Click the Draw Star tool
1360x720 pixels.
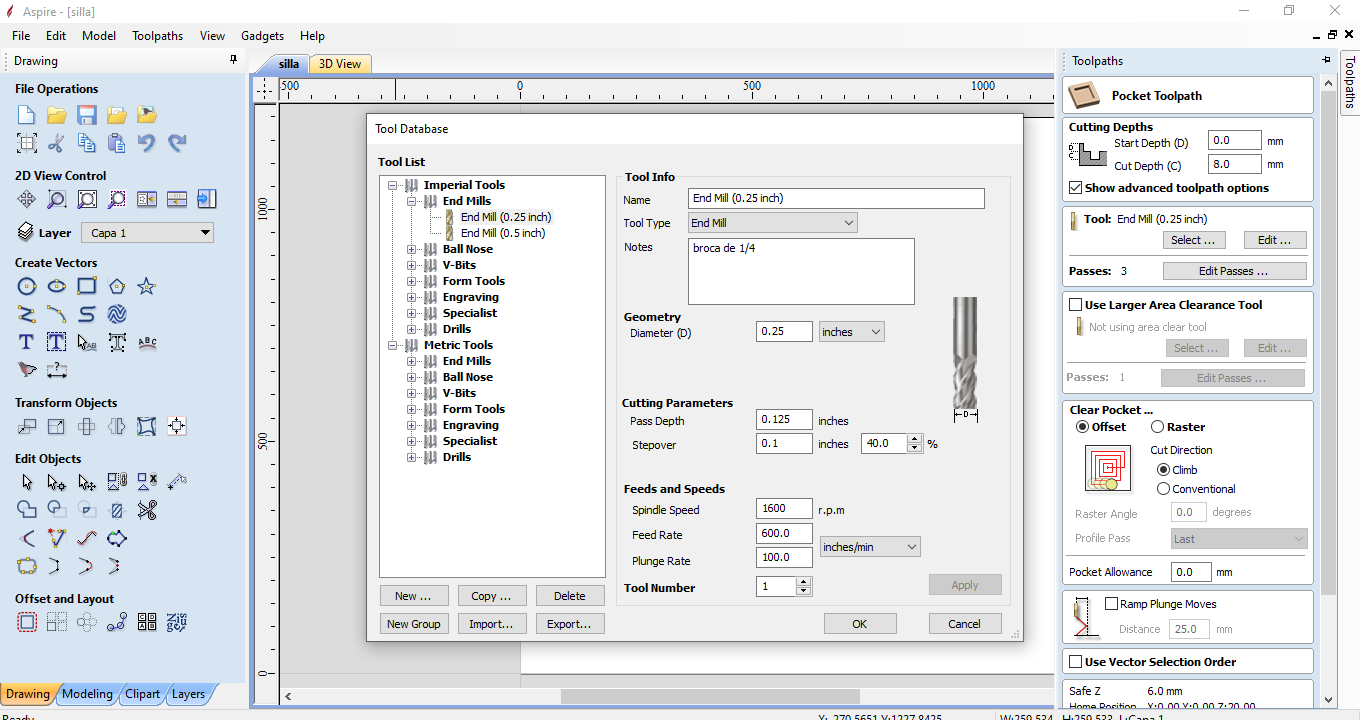[147, 287]
